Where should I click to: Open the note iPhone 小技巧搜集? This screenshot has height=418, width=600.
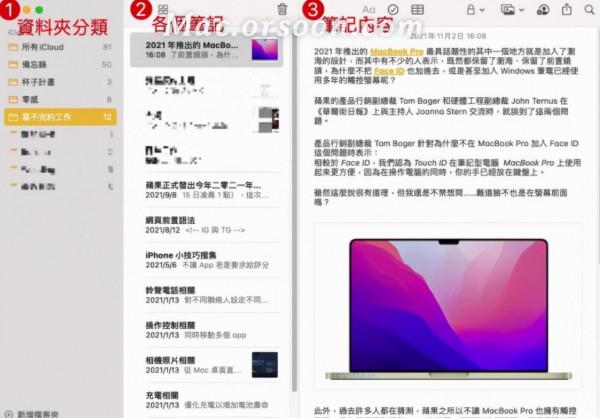(207, 260)
